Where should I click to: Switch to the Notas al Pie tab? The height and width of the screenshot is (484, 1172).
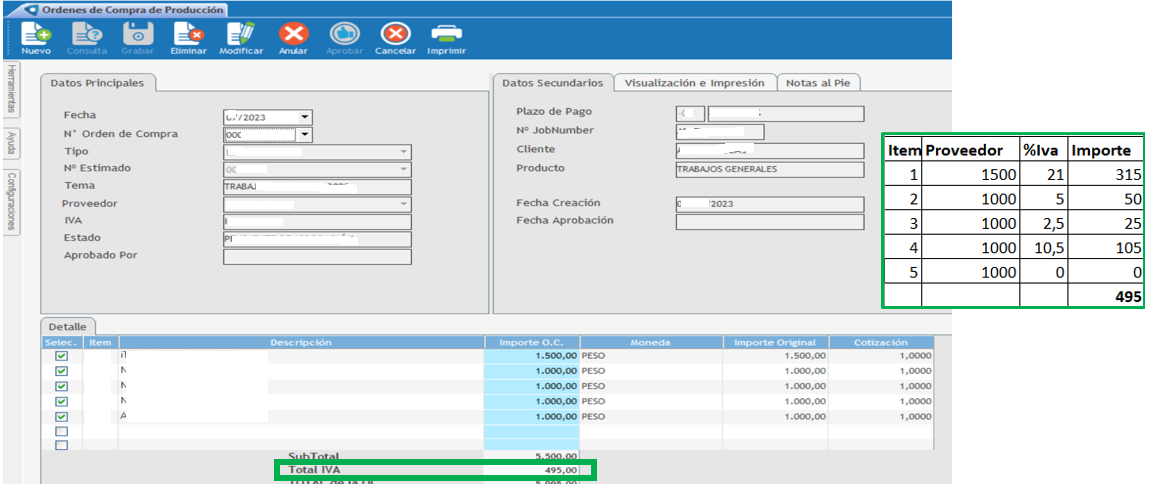[819, 83]
